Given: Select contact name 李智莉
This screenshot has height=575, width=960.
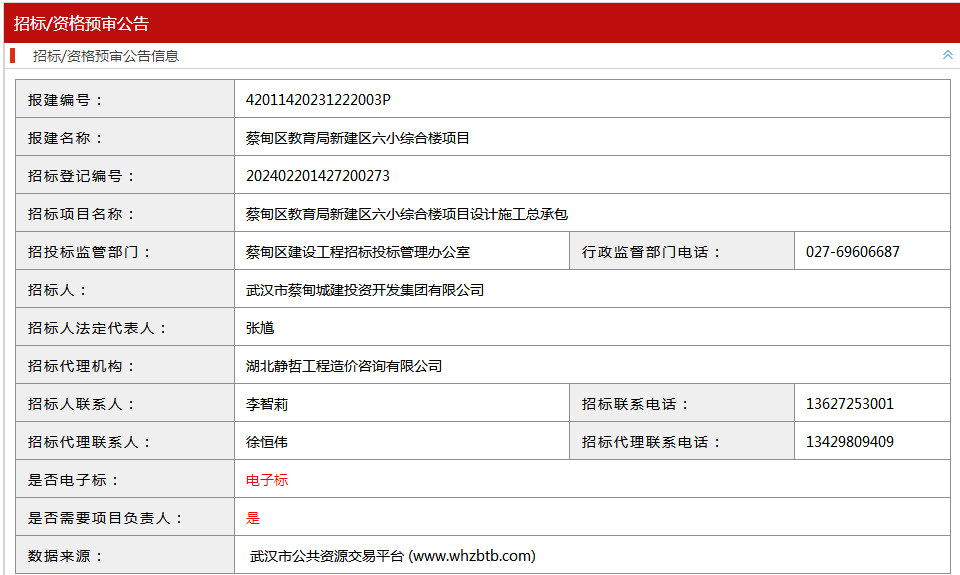Looking at the screenshot, I should click(x=266, y=404).
